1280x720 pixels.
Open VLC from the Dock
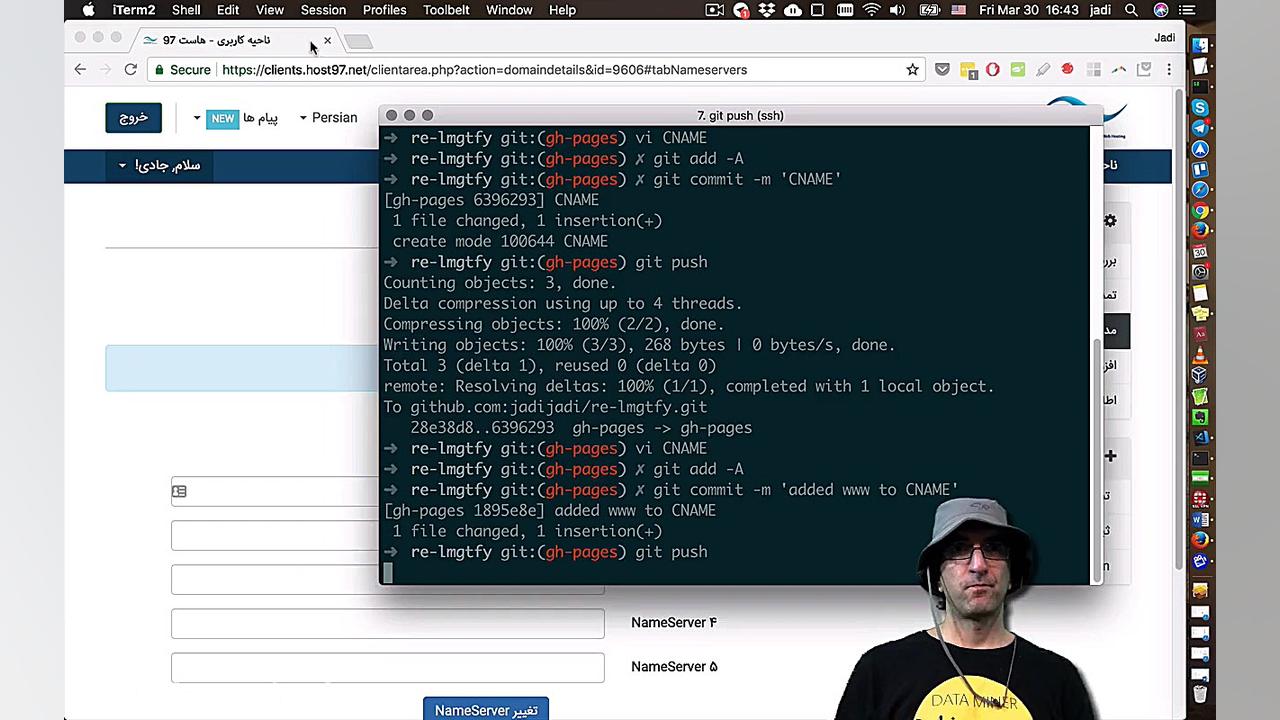[x=1200, y=355]
